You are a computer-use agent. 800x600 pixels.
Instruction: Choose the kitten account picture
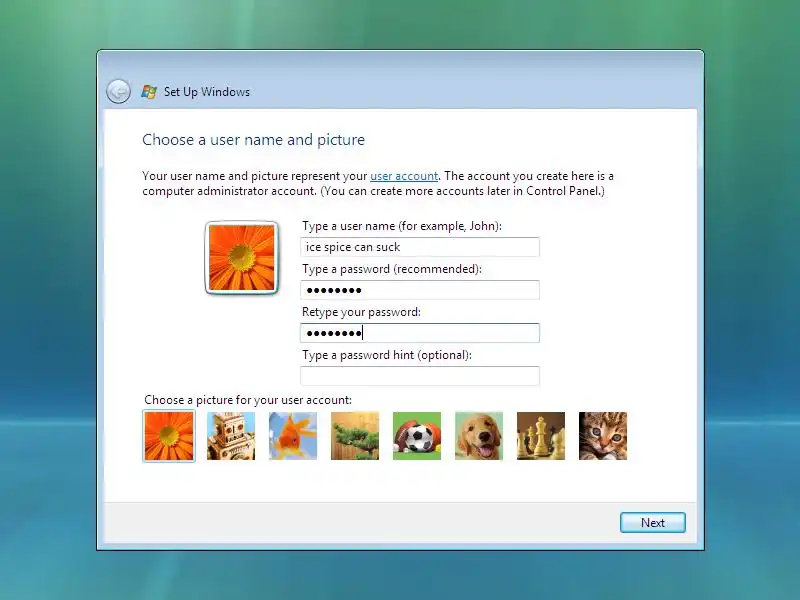(603, 436)
